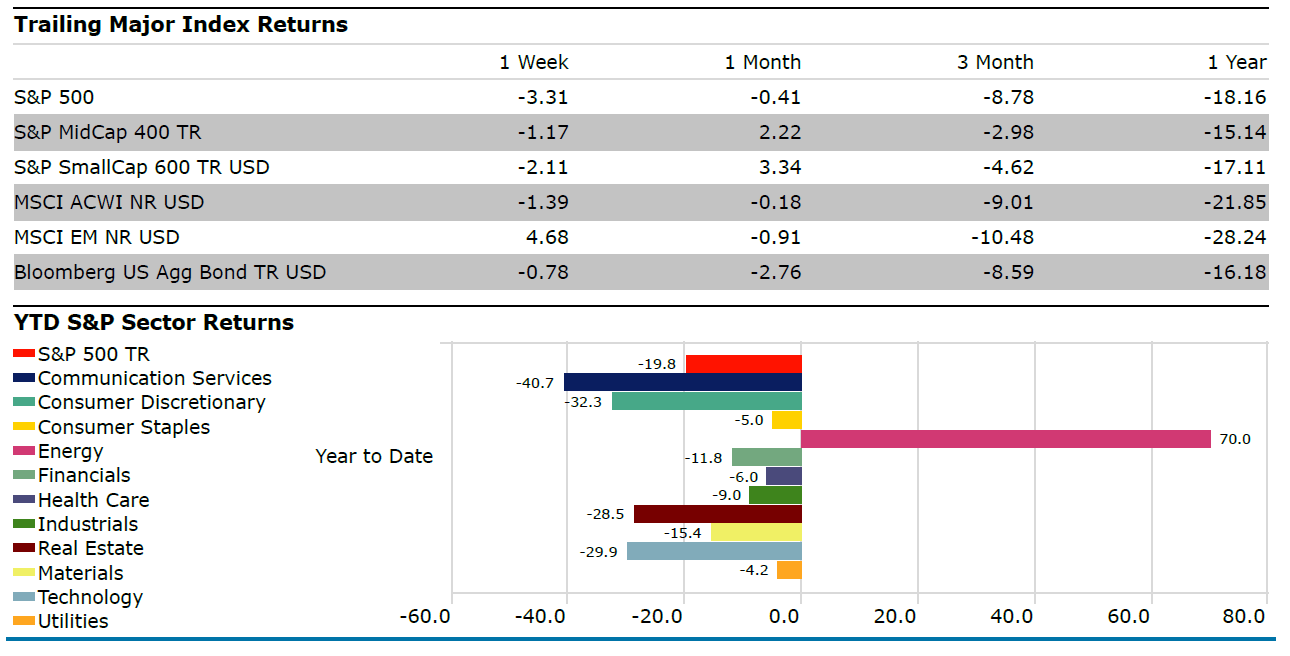Click the yellow Consumer Staples legend swatch
This screenshot has width=1290, height=656.
coord(24,427)
